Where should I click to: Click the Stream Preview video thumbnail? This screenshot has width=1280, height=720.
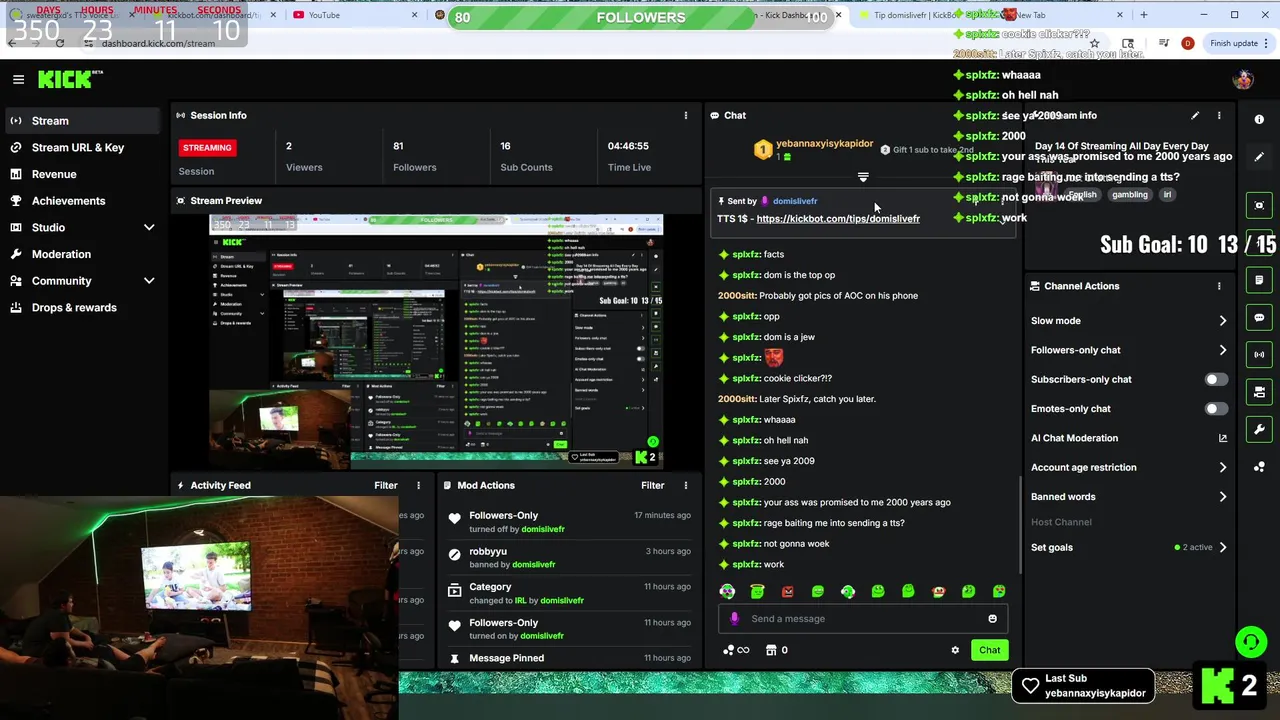click(x=436, y=341)
